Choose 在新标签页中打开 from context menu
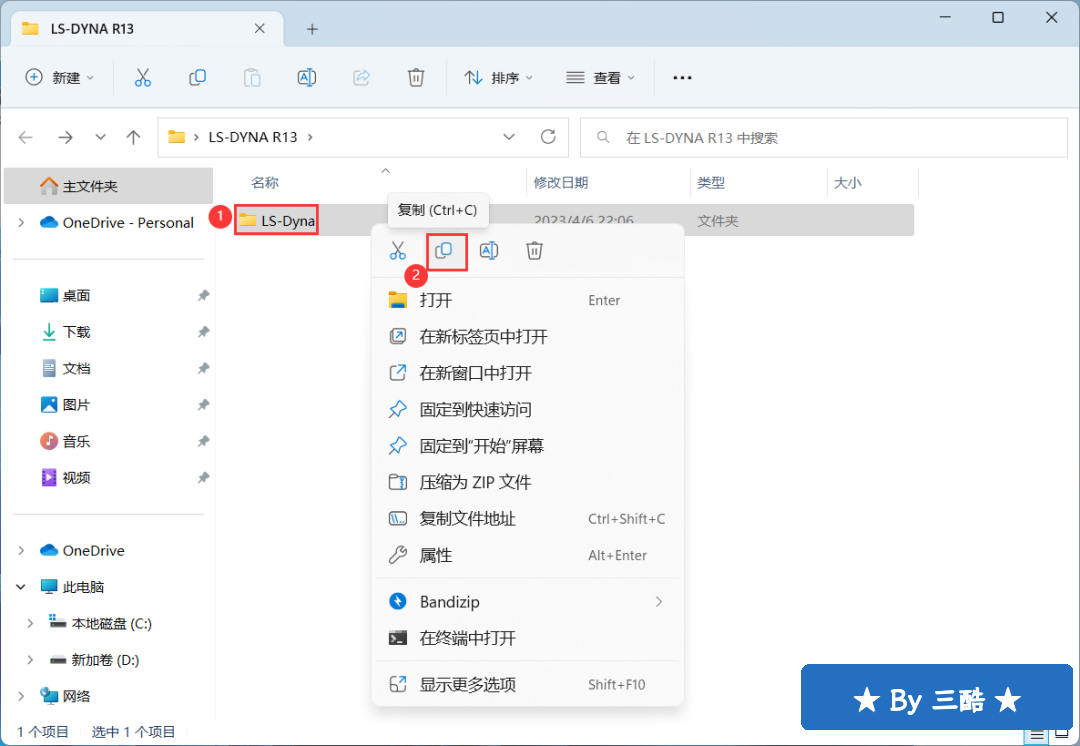Image resolution: width=1080 pixels, height=746 pixels. point(528,337)
